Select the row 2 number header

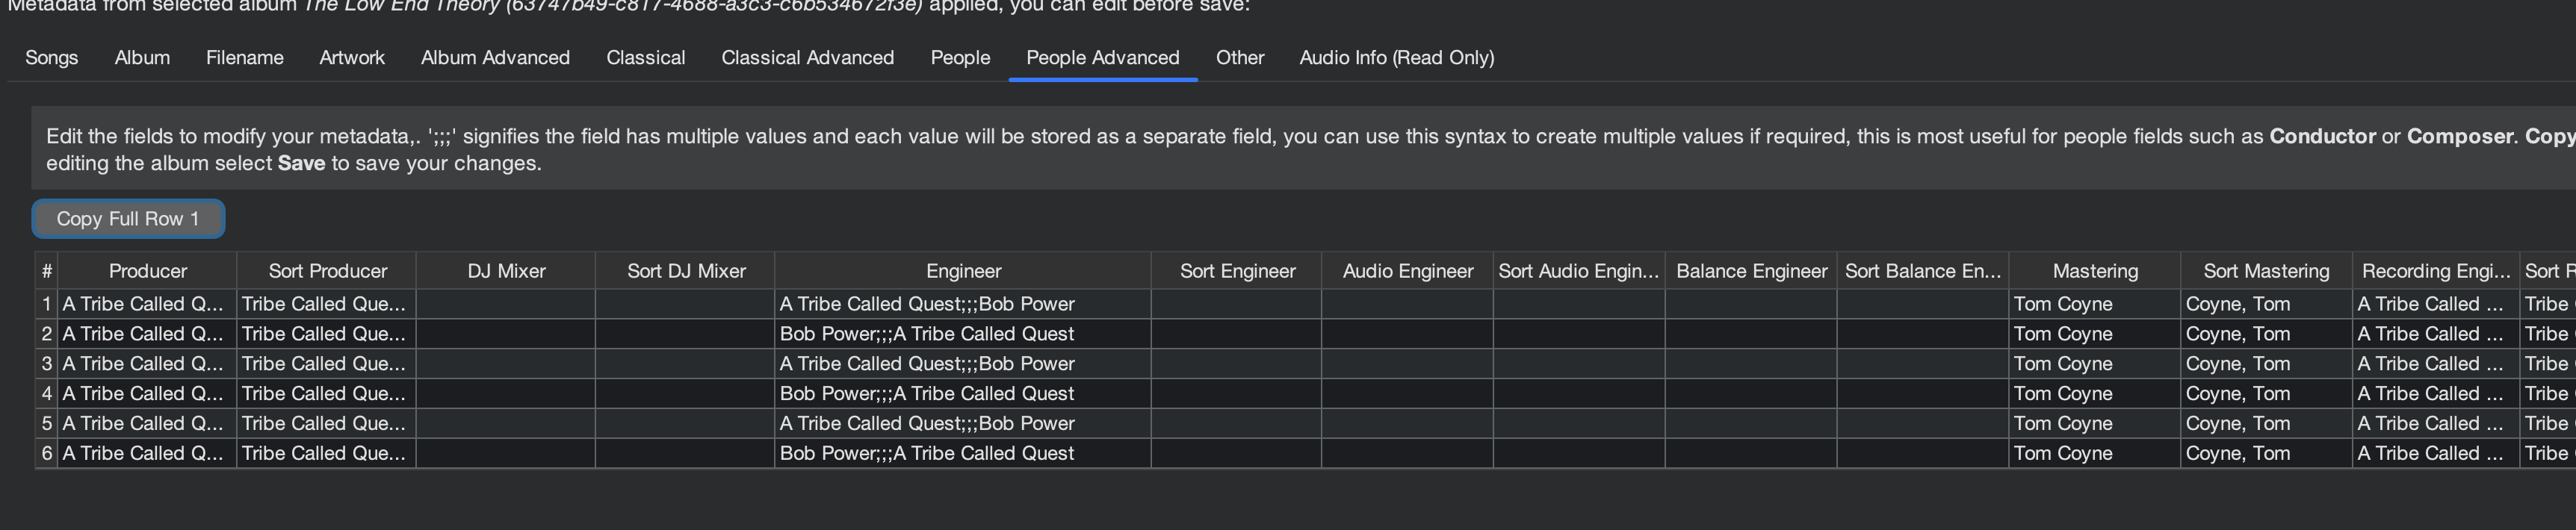click(x=46, y=334)
